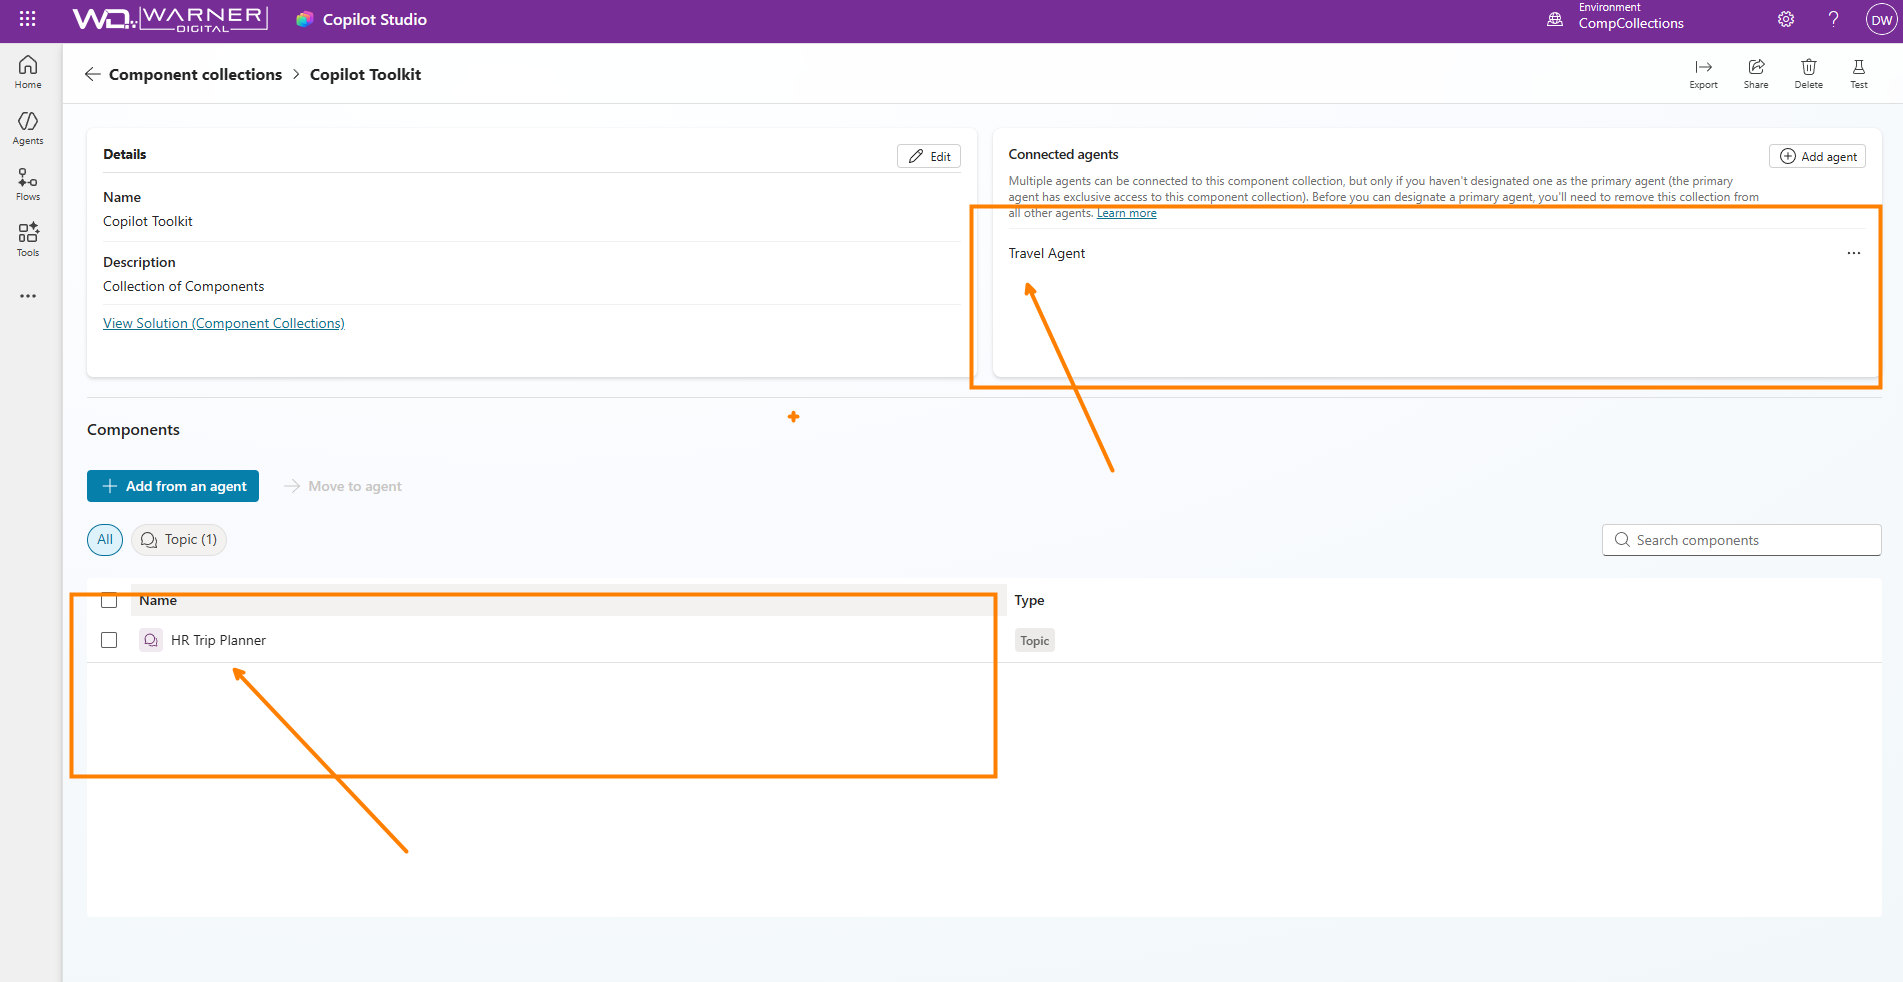The image size is (1903, 982).
Task: Open Travel Agent more options menu
Action: [x=1853, y=253]
